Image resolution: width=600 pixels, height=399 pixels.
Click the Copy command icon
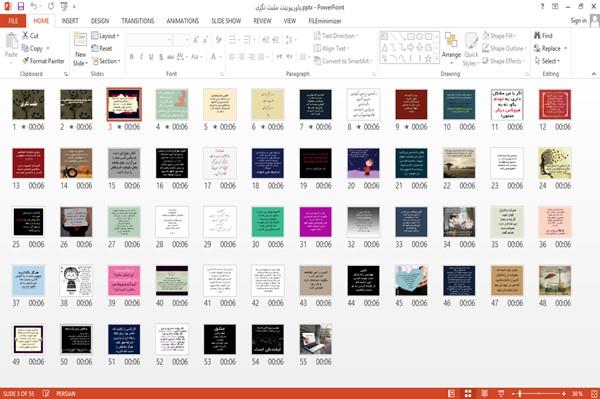(x=25, y=48)
